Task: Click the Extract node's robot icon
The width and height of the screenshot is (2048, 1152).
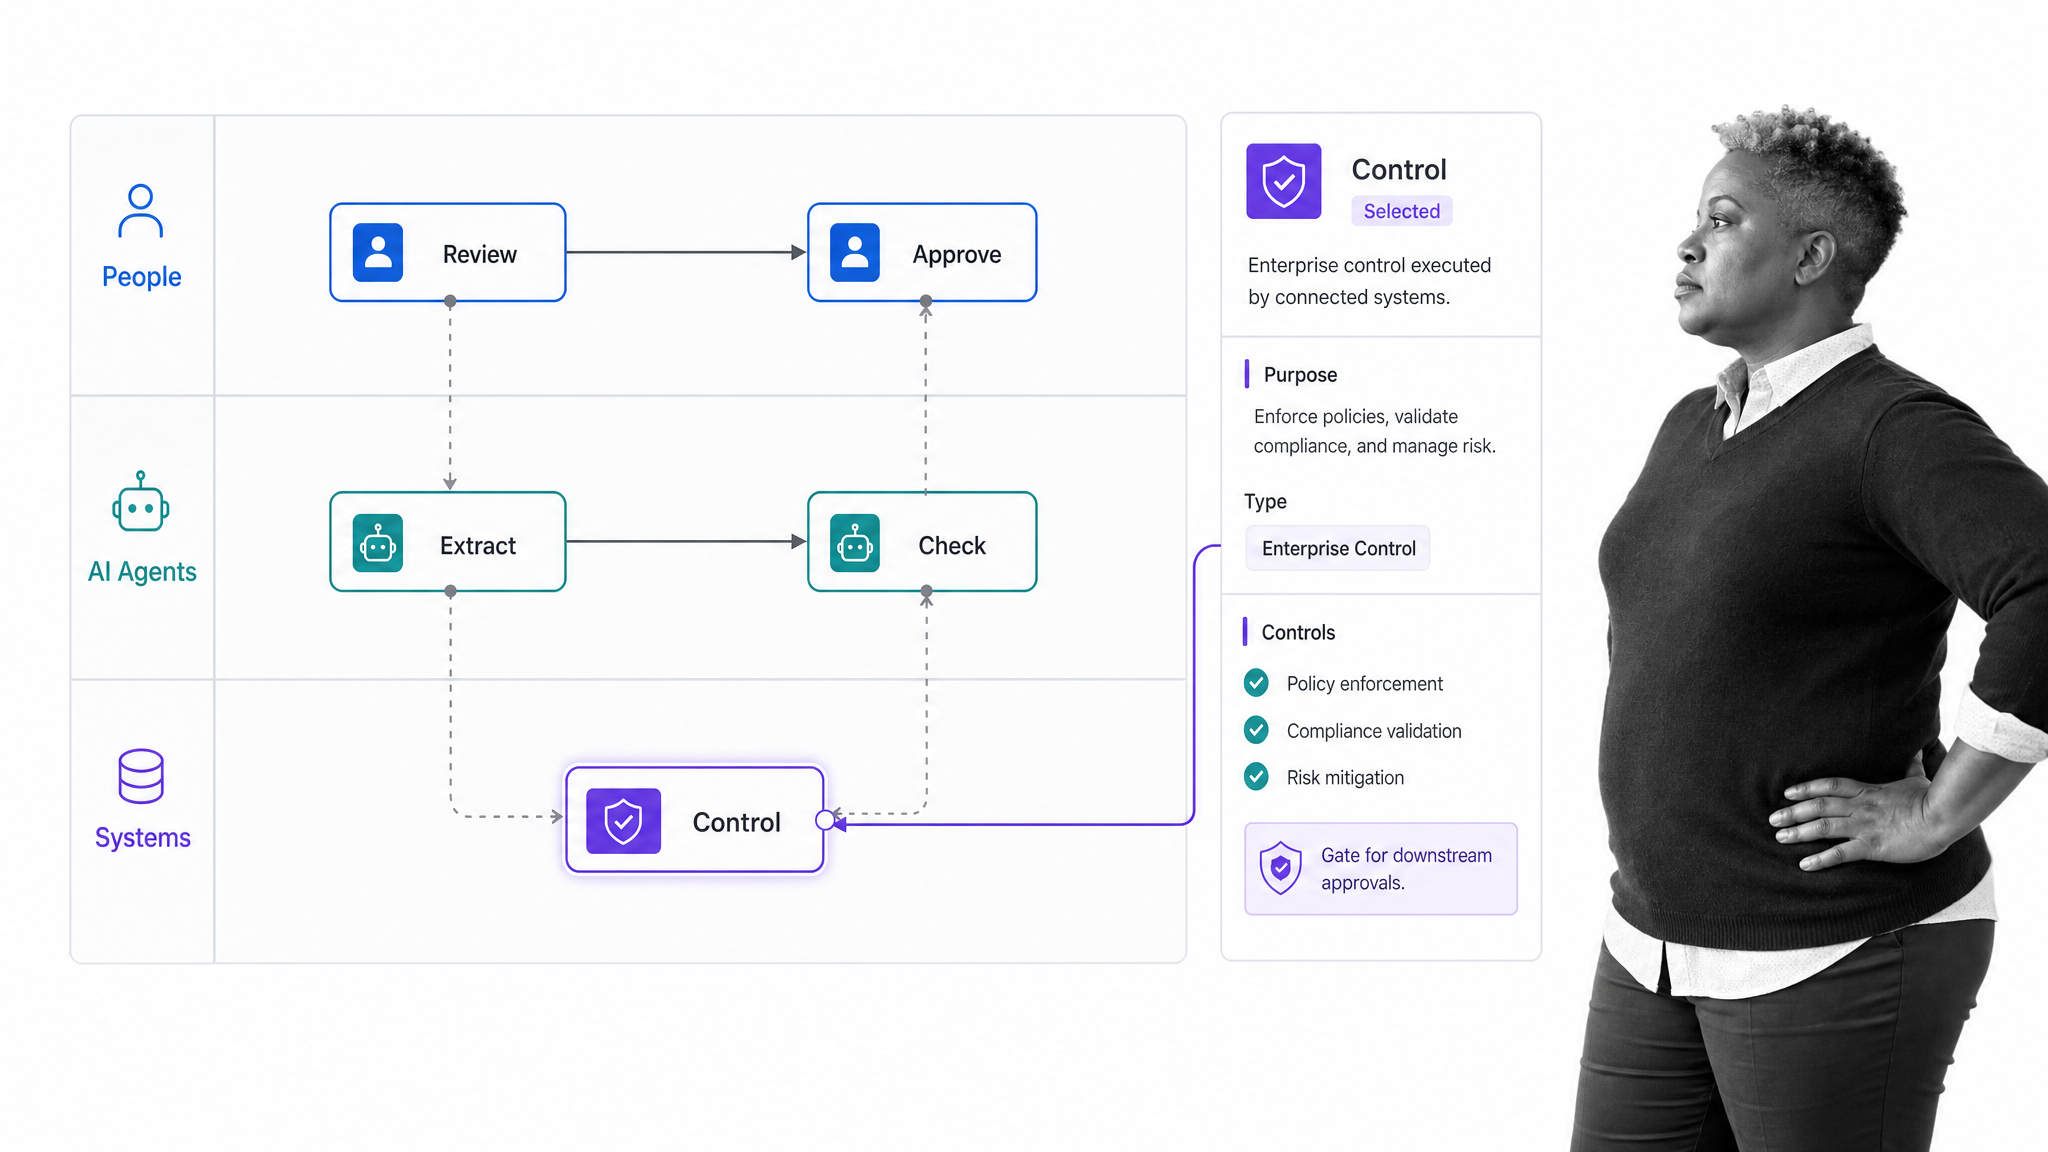Action: [x=378, y=543]
